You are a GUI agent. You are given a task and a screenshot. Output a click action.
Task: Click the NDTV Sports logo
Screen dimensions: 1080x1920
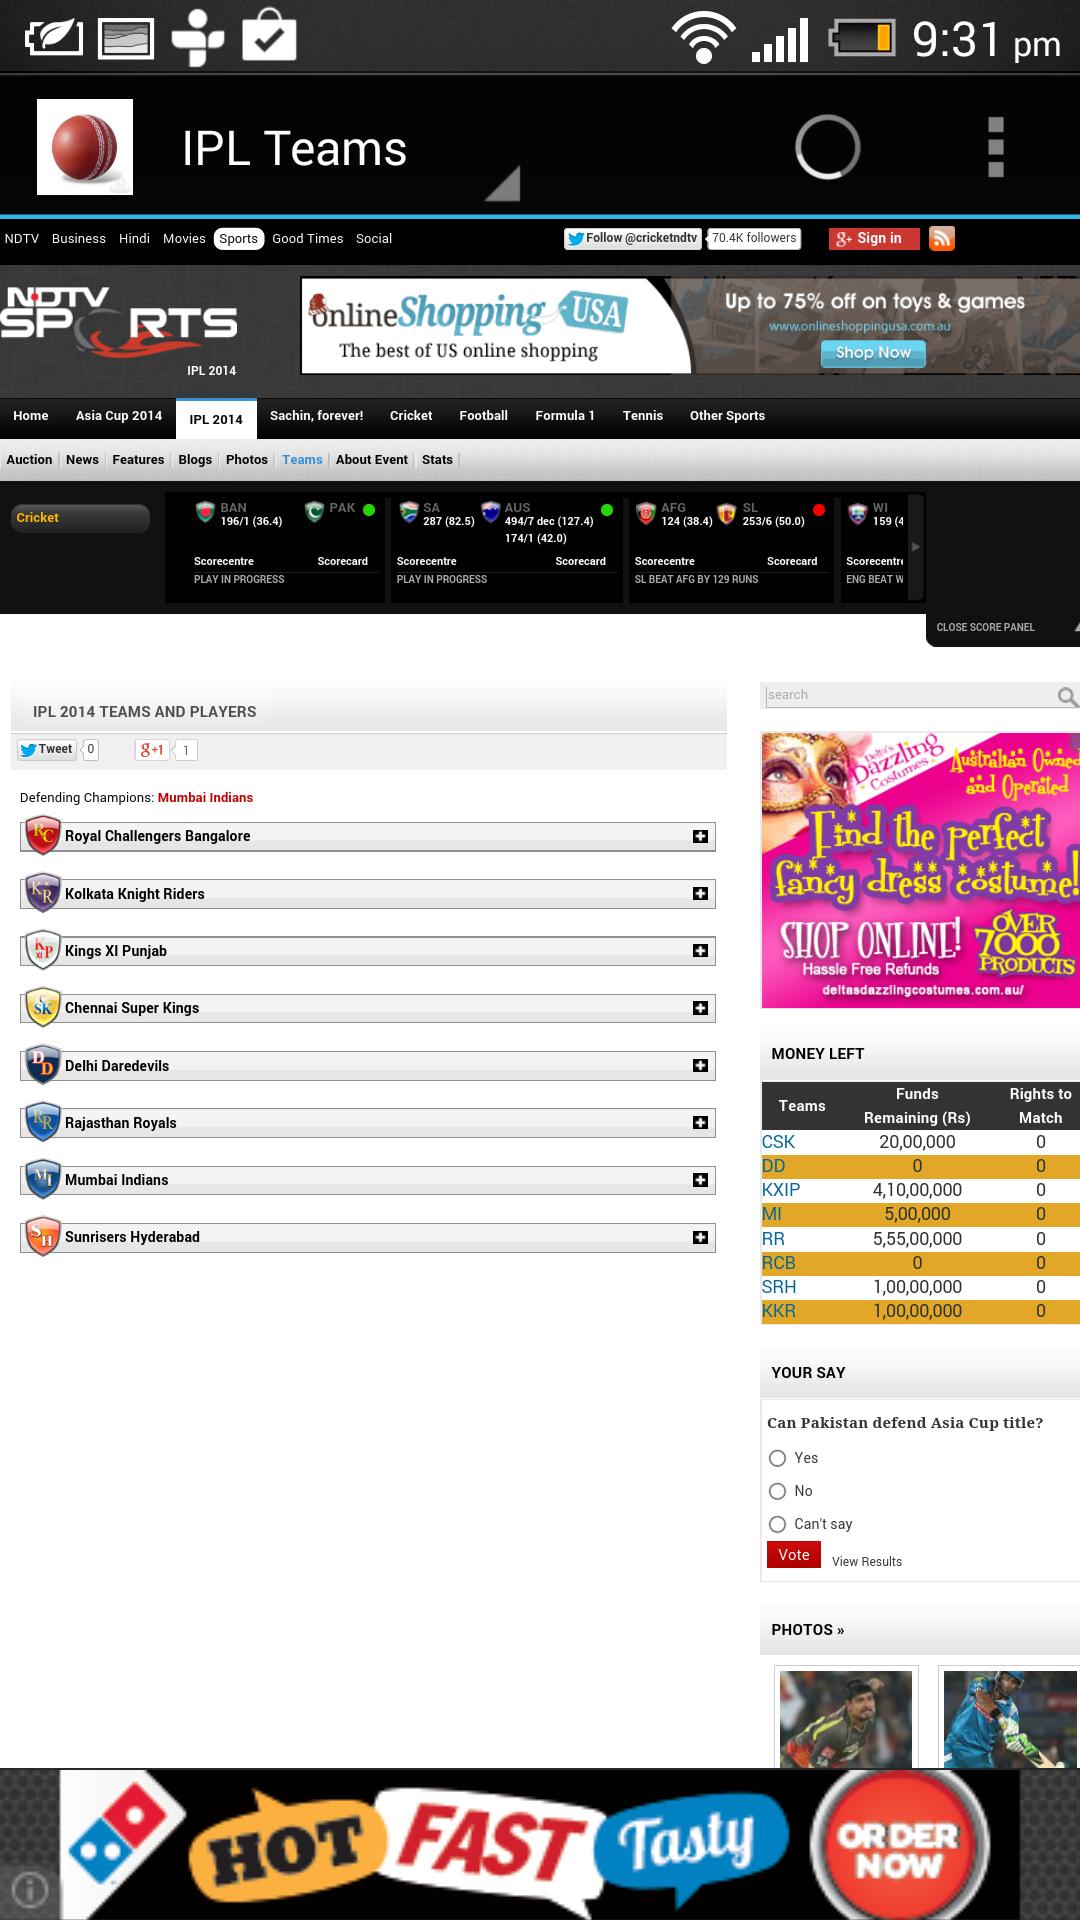pyautogui.click(x=120, y=322)
